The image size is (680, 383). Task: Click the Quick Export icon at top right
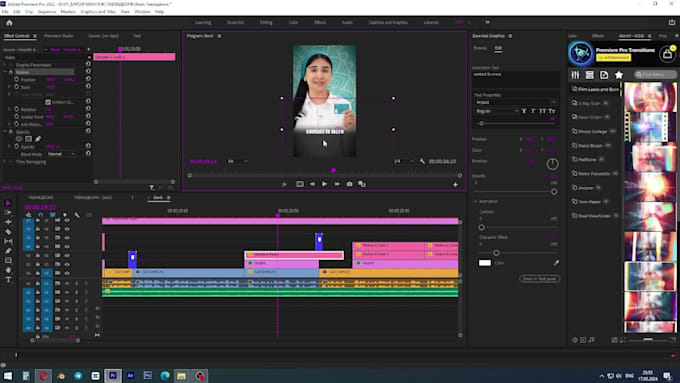672,23
